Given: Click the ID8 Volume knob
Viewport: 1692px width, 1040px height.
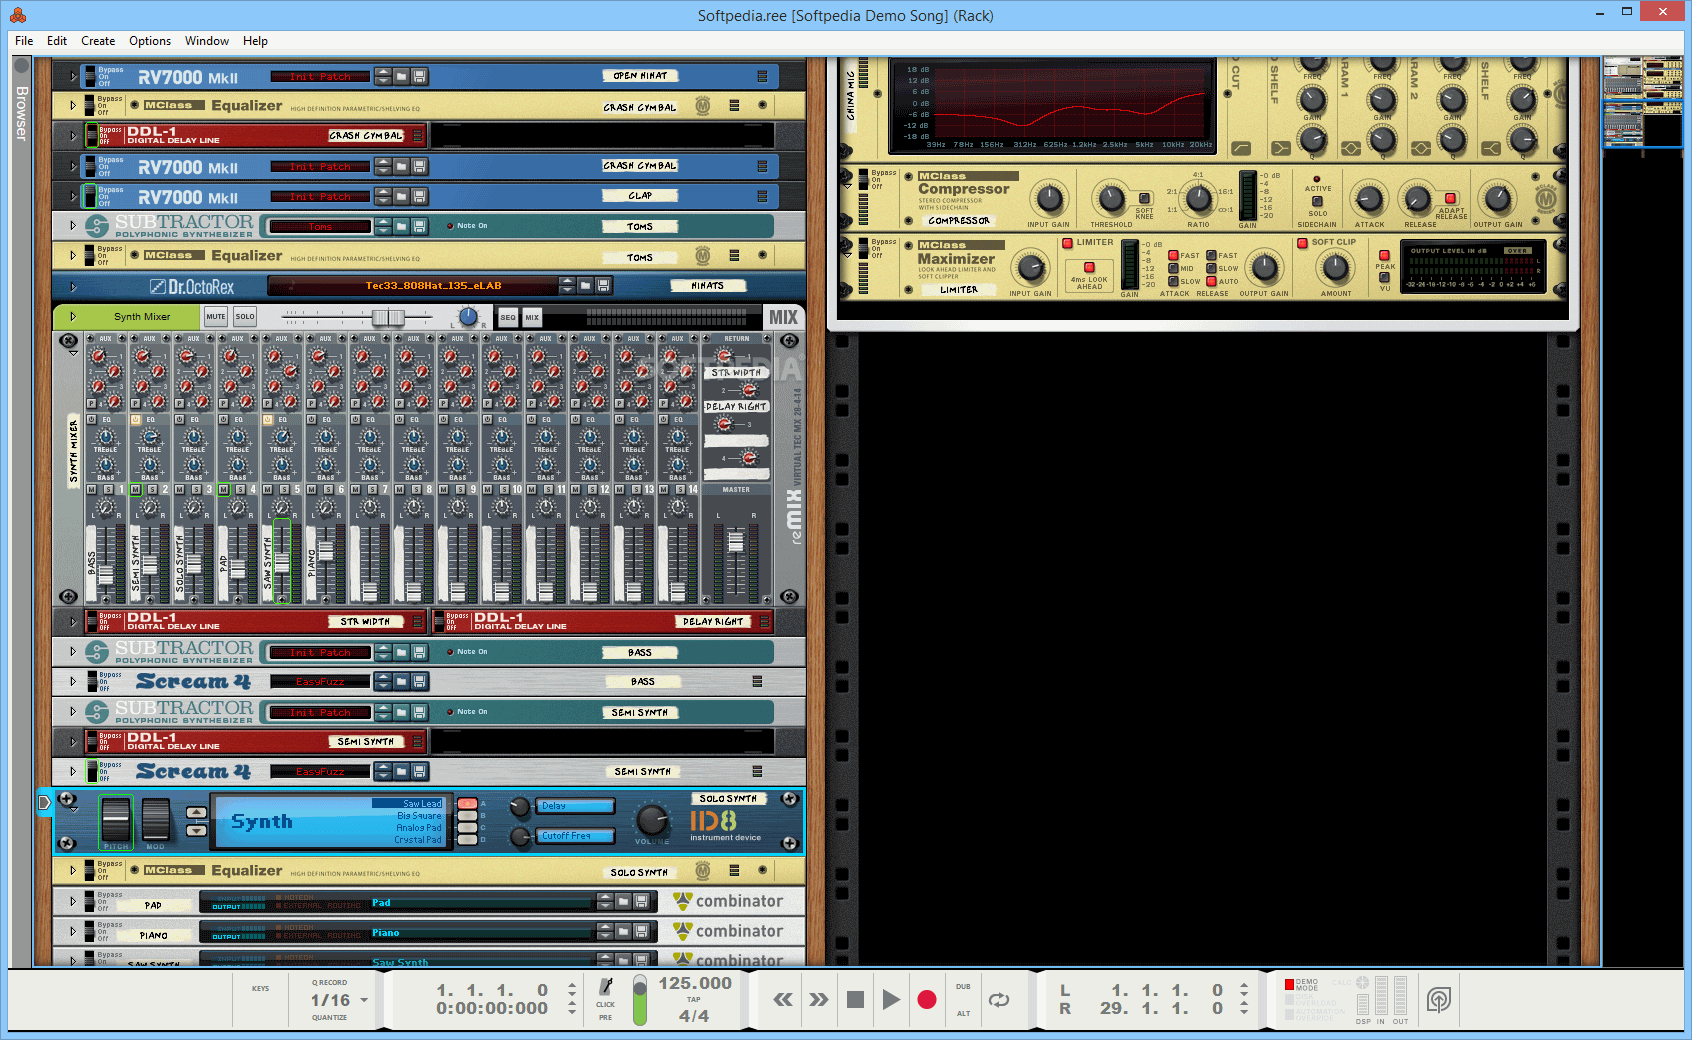Looking at the screenshot, I should point(652,820).
